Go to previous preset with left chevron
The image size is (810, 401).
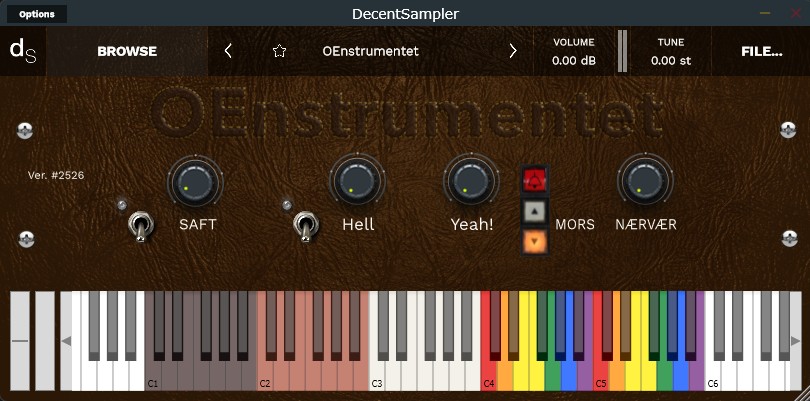(228, 51)
